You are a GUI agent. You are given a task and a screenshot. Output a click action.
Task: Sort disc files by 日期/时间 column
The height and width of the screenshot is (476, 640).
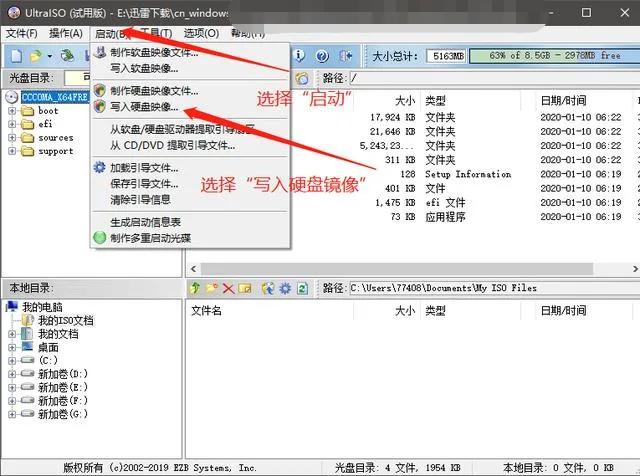click(x=563, y=100)
